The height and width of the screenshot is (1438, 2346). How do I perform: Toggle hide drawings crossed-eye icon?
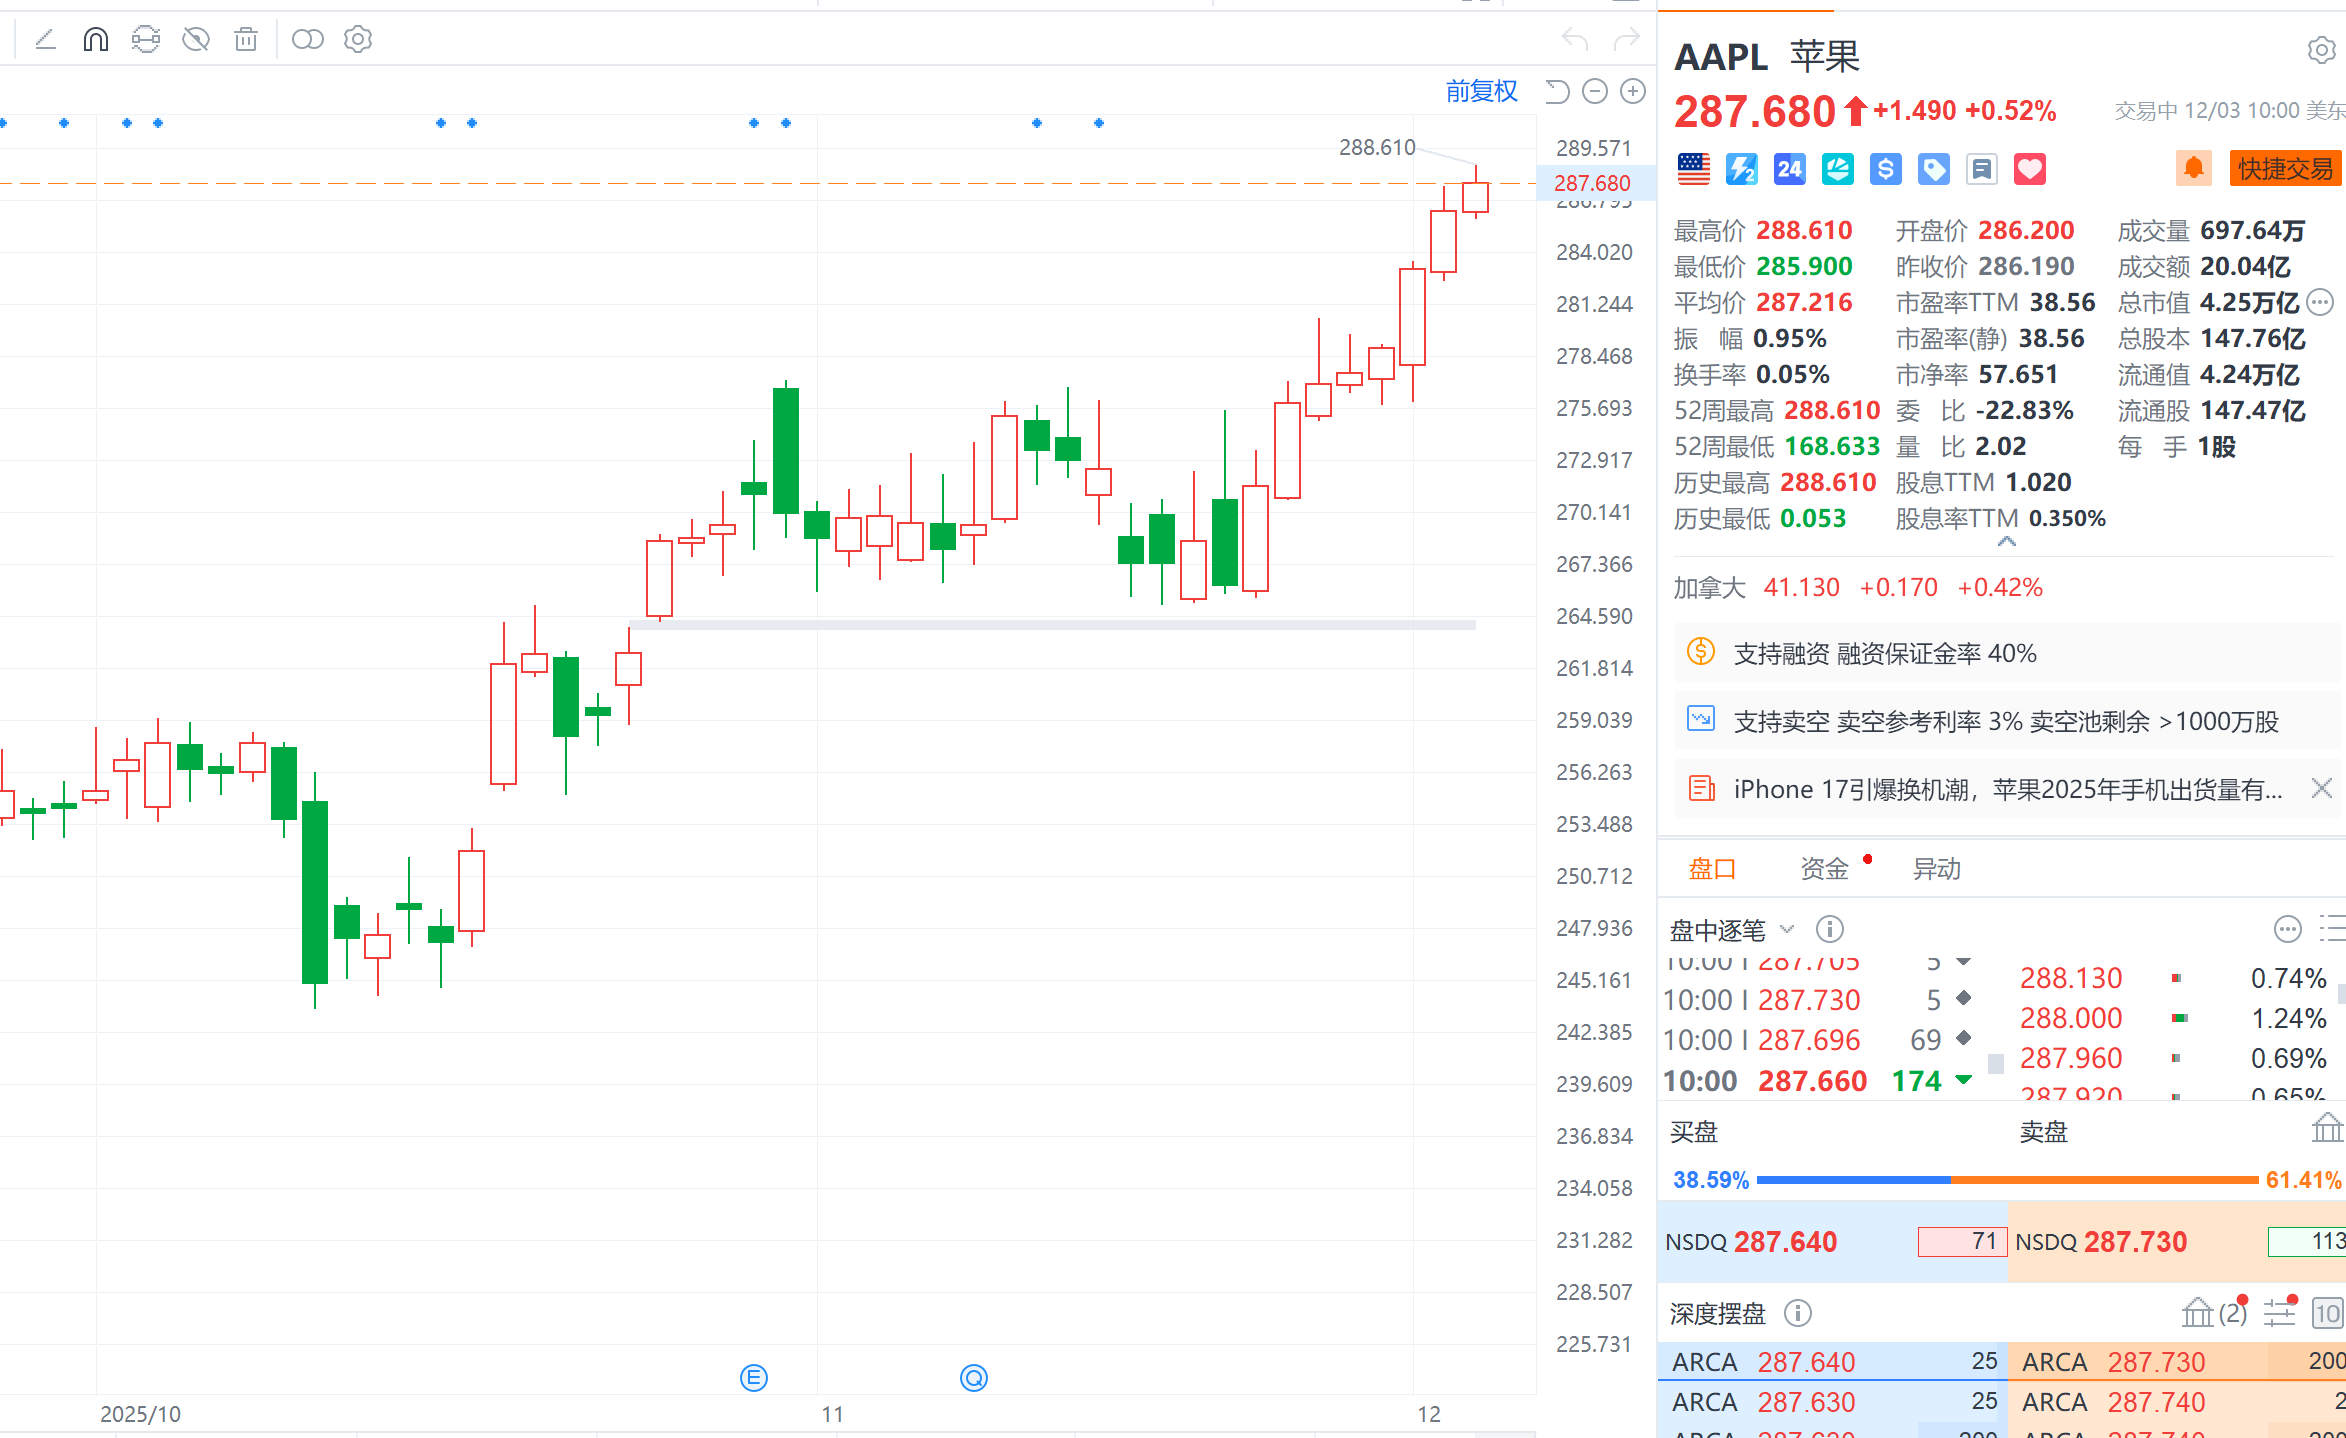coord(196,40)
